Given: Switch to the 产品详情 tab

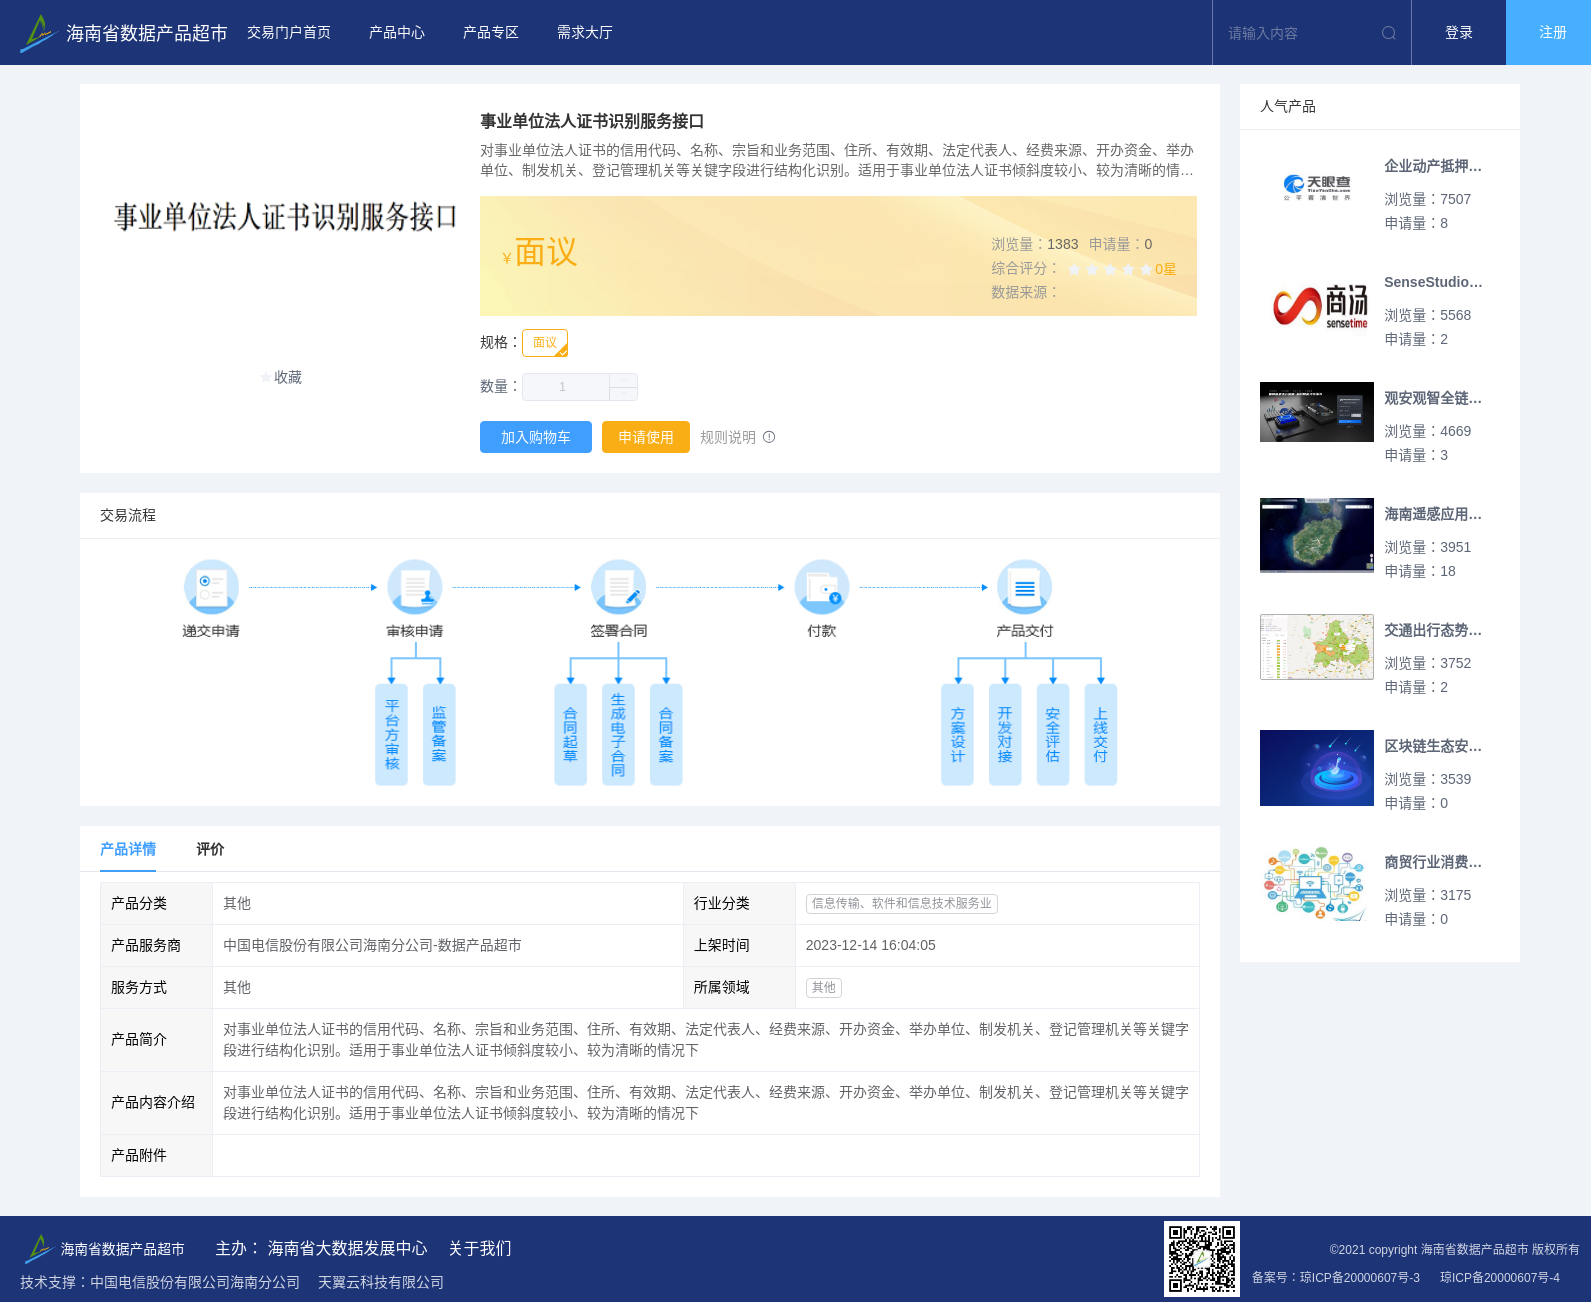Looking at the screenshot, I should (128, 849).
